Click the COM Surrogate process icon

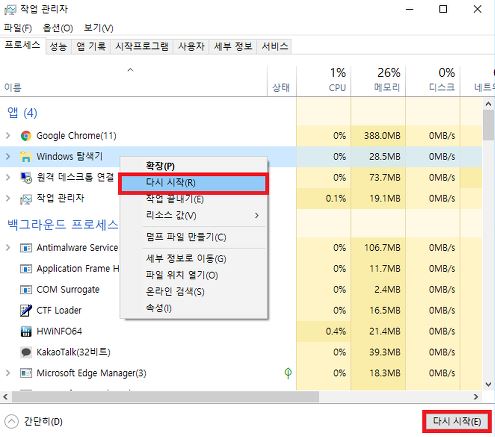[26, 290]
